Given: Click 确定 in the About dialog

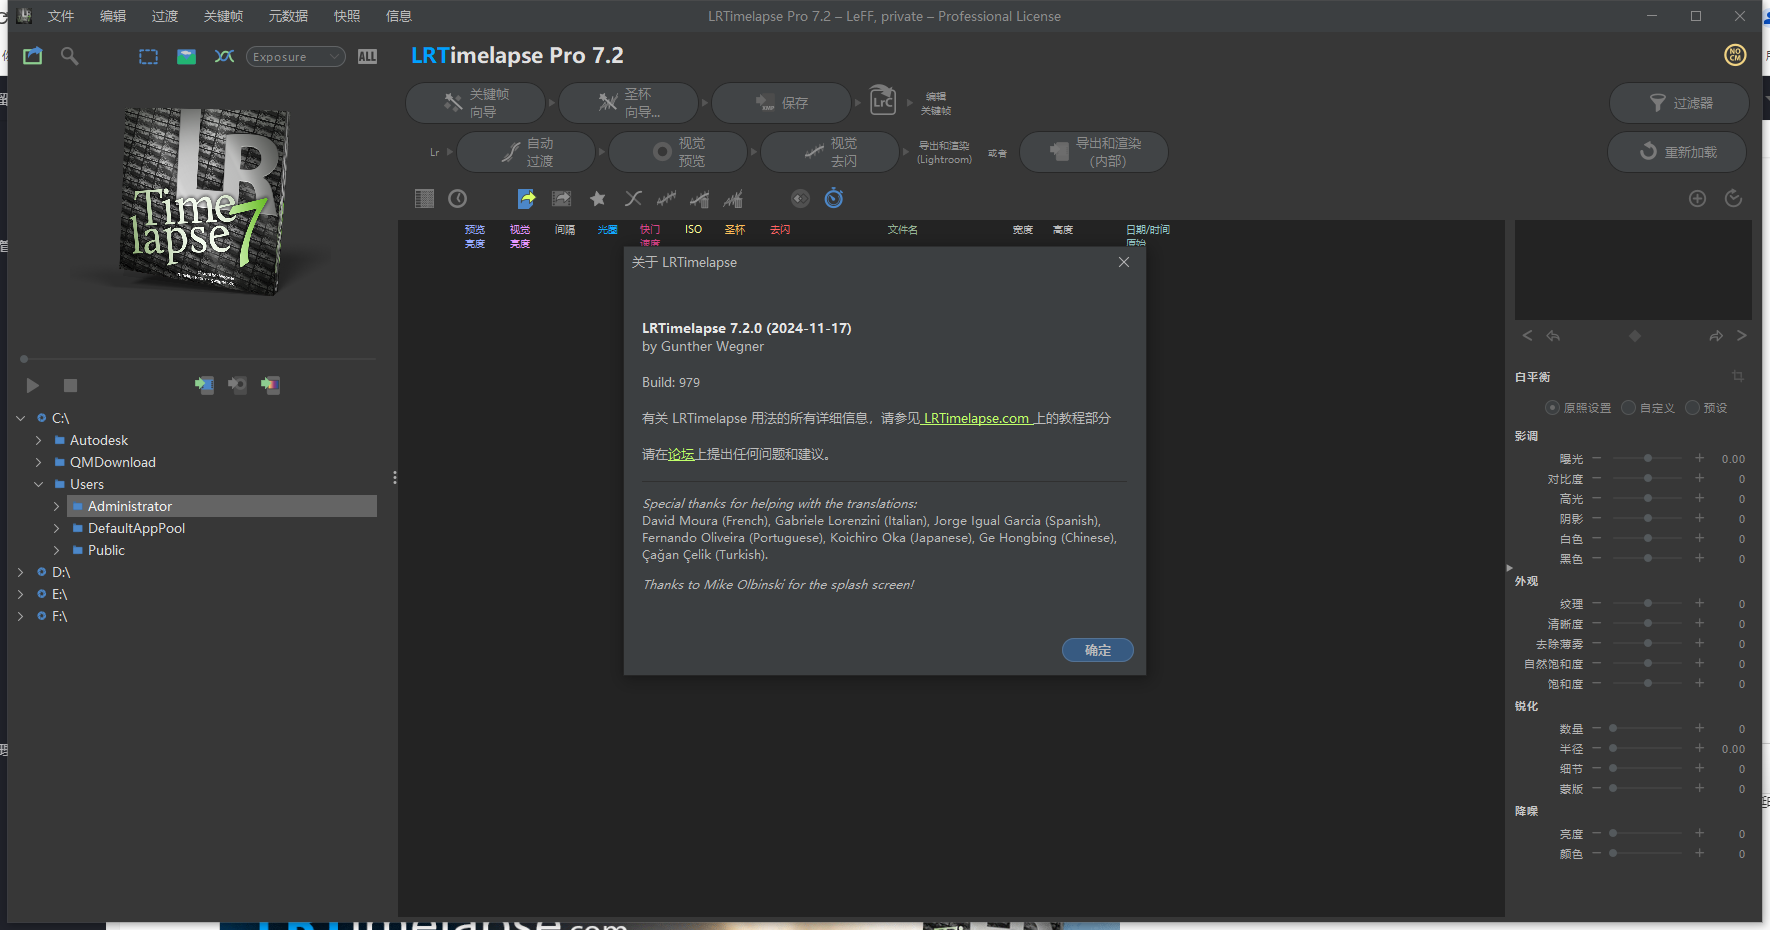Looking at the screenshot, I should 1097,650.
